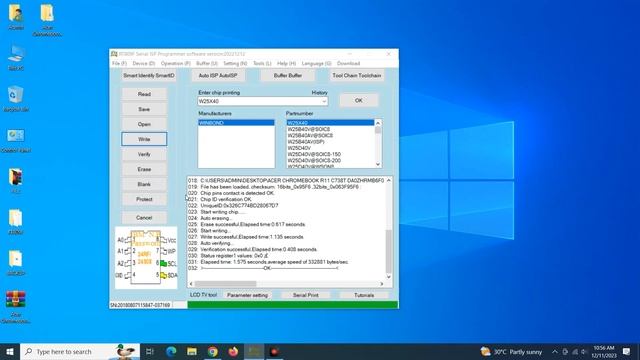Click Partnumber list scroll up arrow
This screenshot has height=360, width=640.
pyautogui.click(x=378, y=123)
